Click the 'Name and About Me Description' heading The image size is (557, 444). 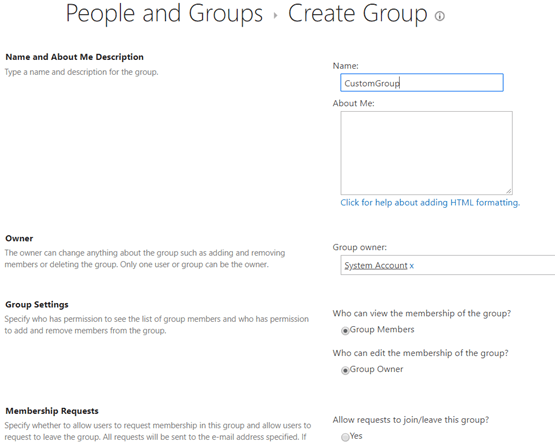pos(75,57)
